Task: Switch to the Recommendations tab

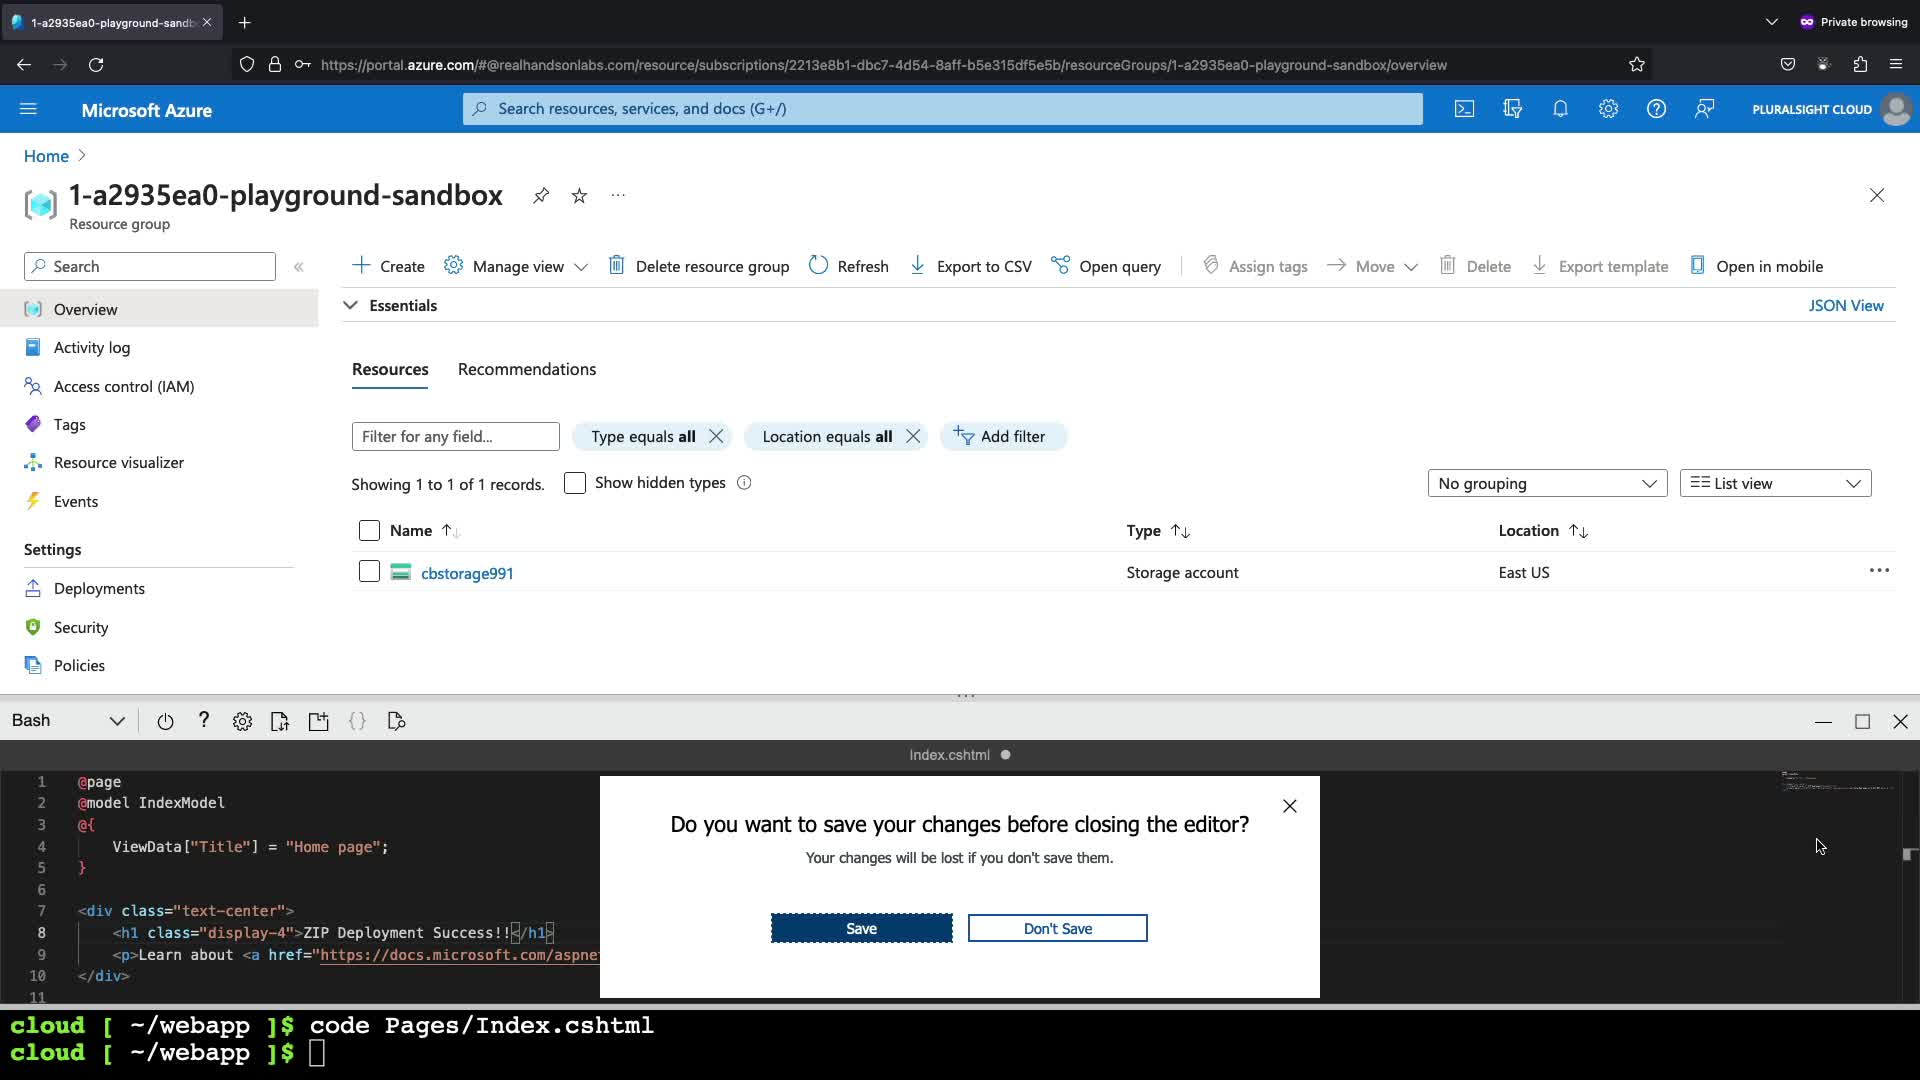Action: point(527,369)
